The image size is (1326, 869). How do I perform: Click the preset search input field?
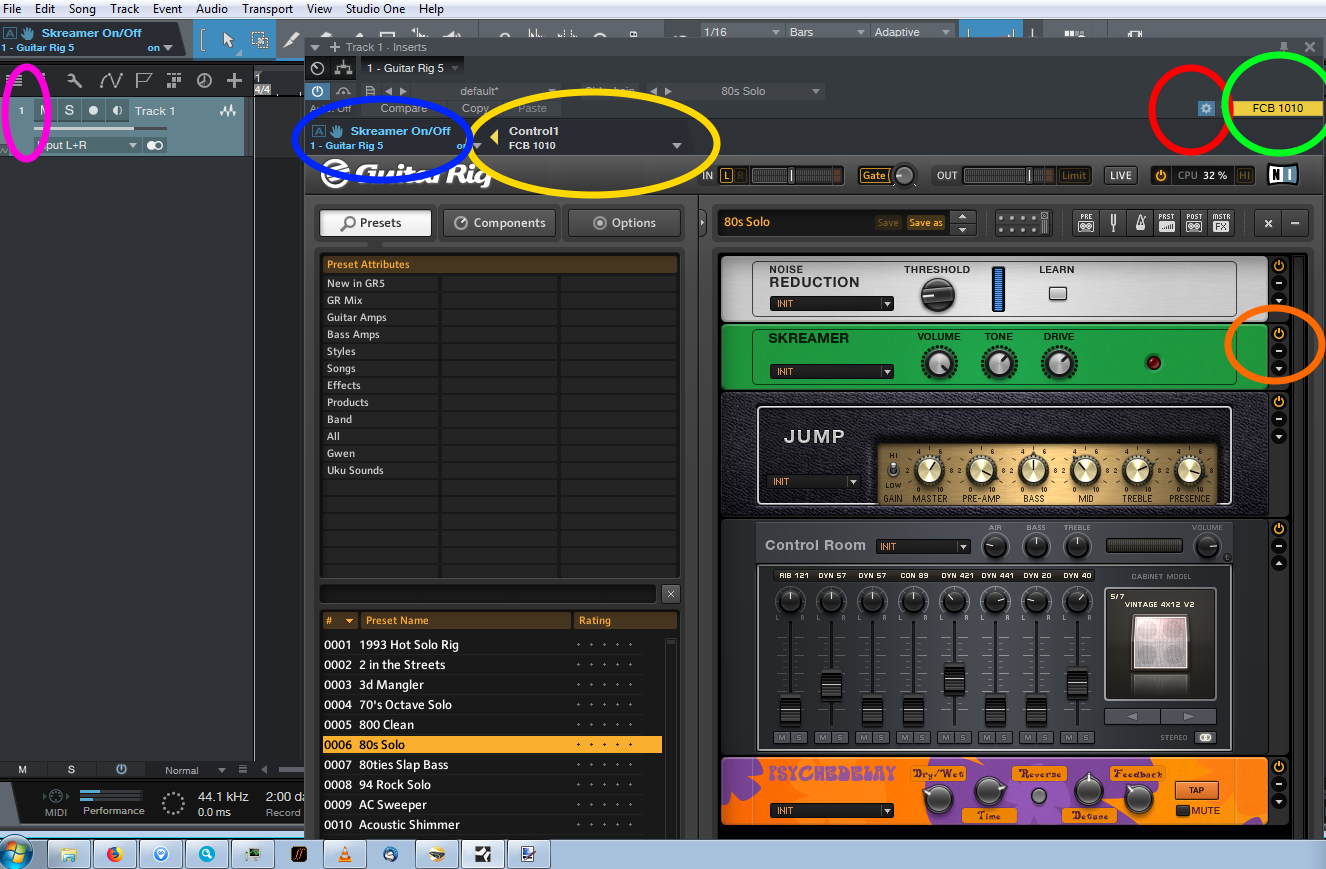click(x=488, y=594)
